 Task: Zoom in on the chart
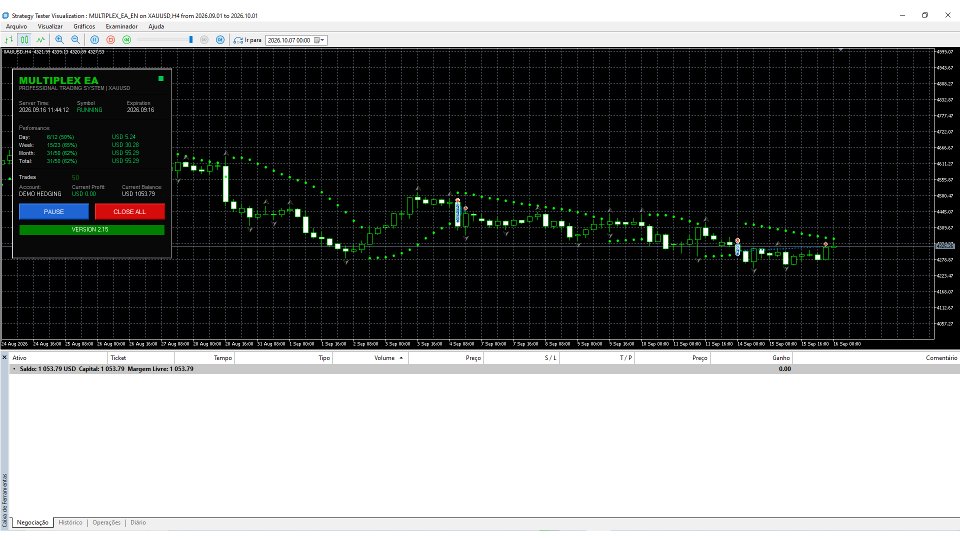[x=59, y=40]
